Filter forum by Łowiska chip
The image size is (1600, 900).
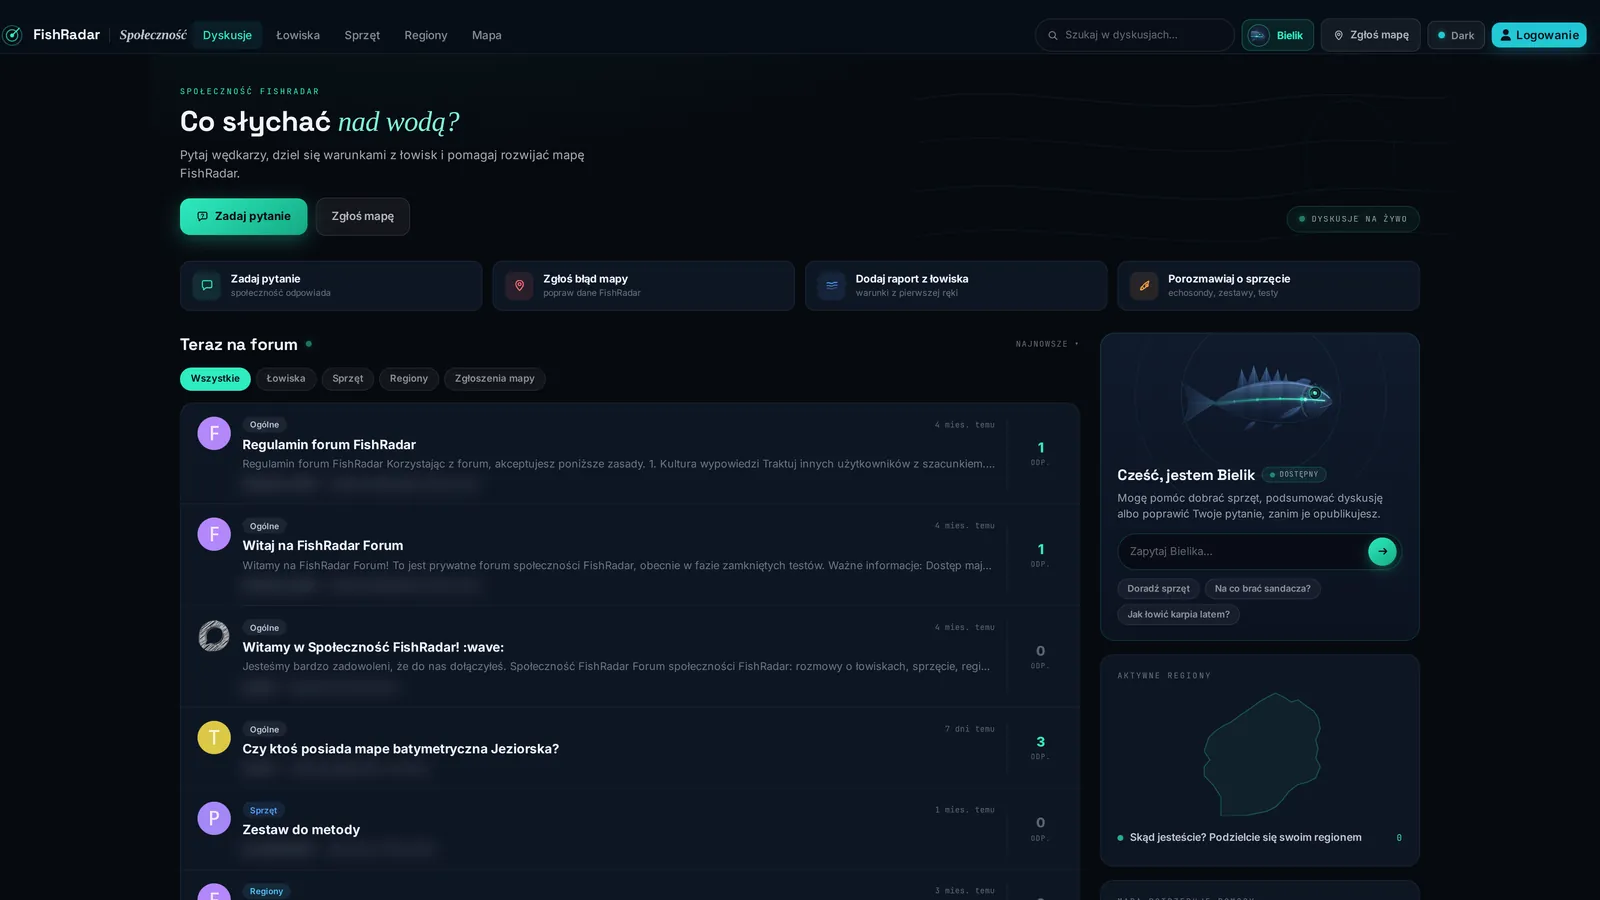click(x=286, y=379)
